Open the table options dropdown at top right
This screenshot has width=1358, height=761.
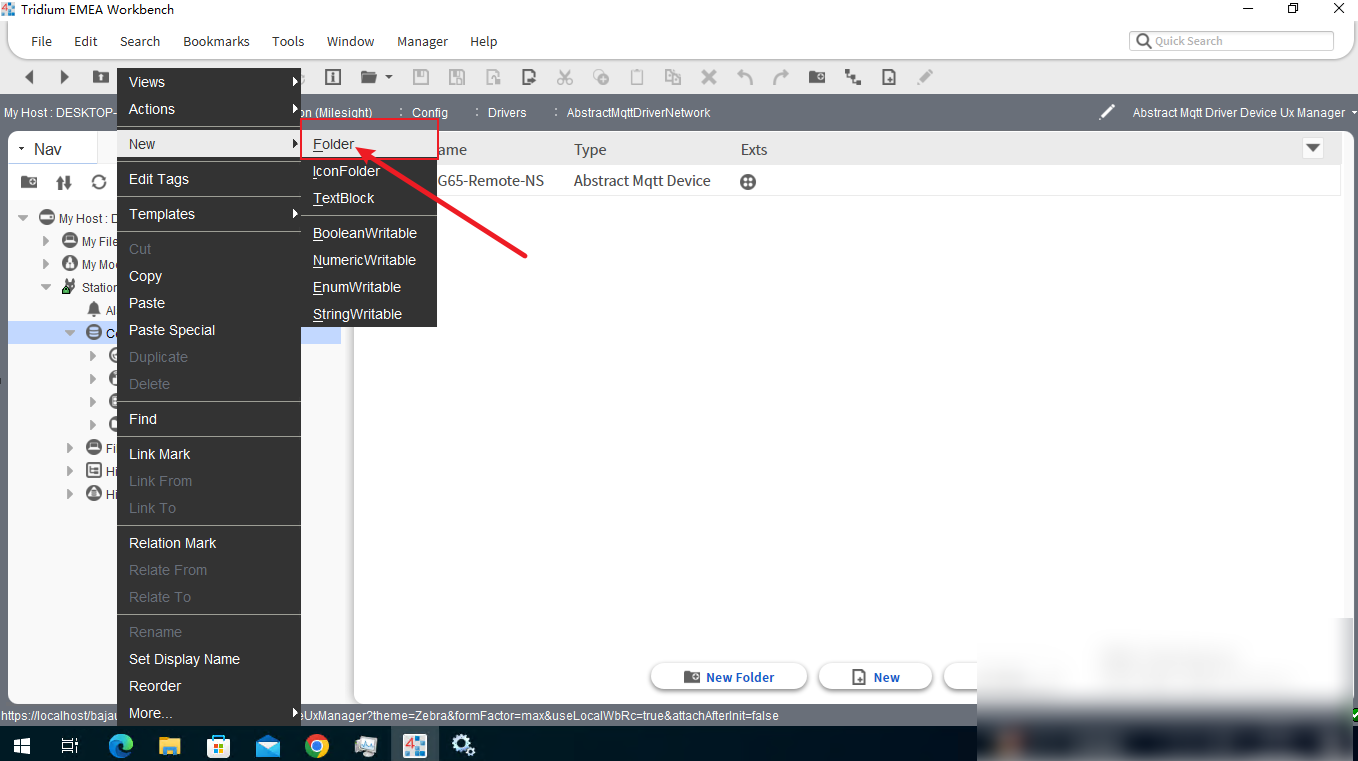coord(1313,149)
